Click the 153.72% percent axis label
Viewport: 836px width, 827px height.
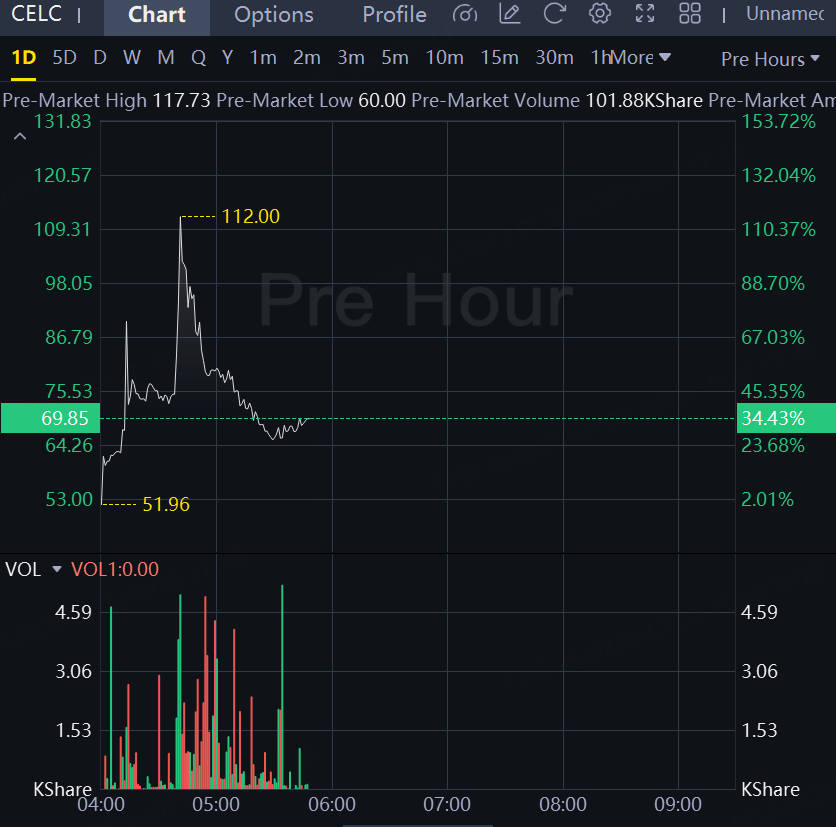pyautogui.click(x=778, y=122)
